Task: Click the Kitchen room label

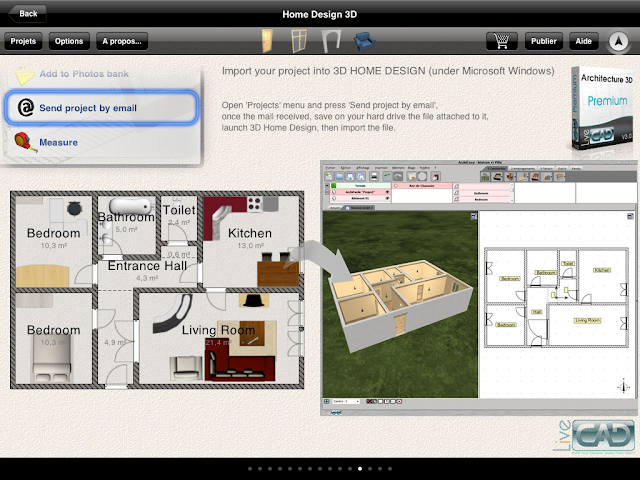Action: click(x=250, y=233)
